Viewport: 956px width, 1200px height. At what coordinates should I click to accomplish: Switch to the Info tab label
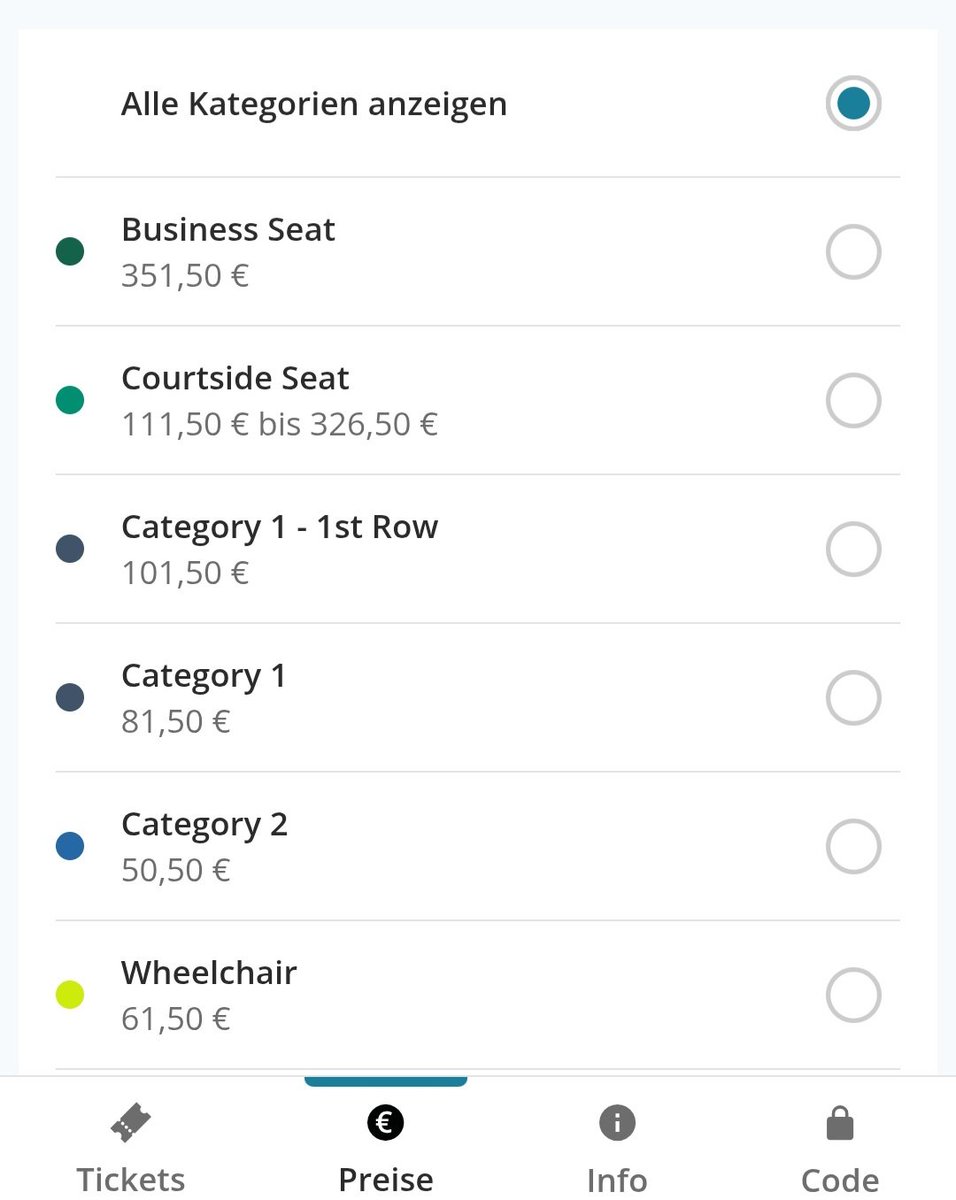click(x=617, y=1180)
